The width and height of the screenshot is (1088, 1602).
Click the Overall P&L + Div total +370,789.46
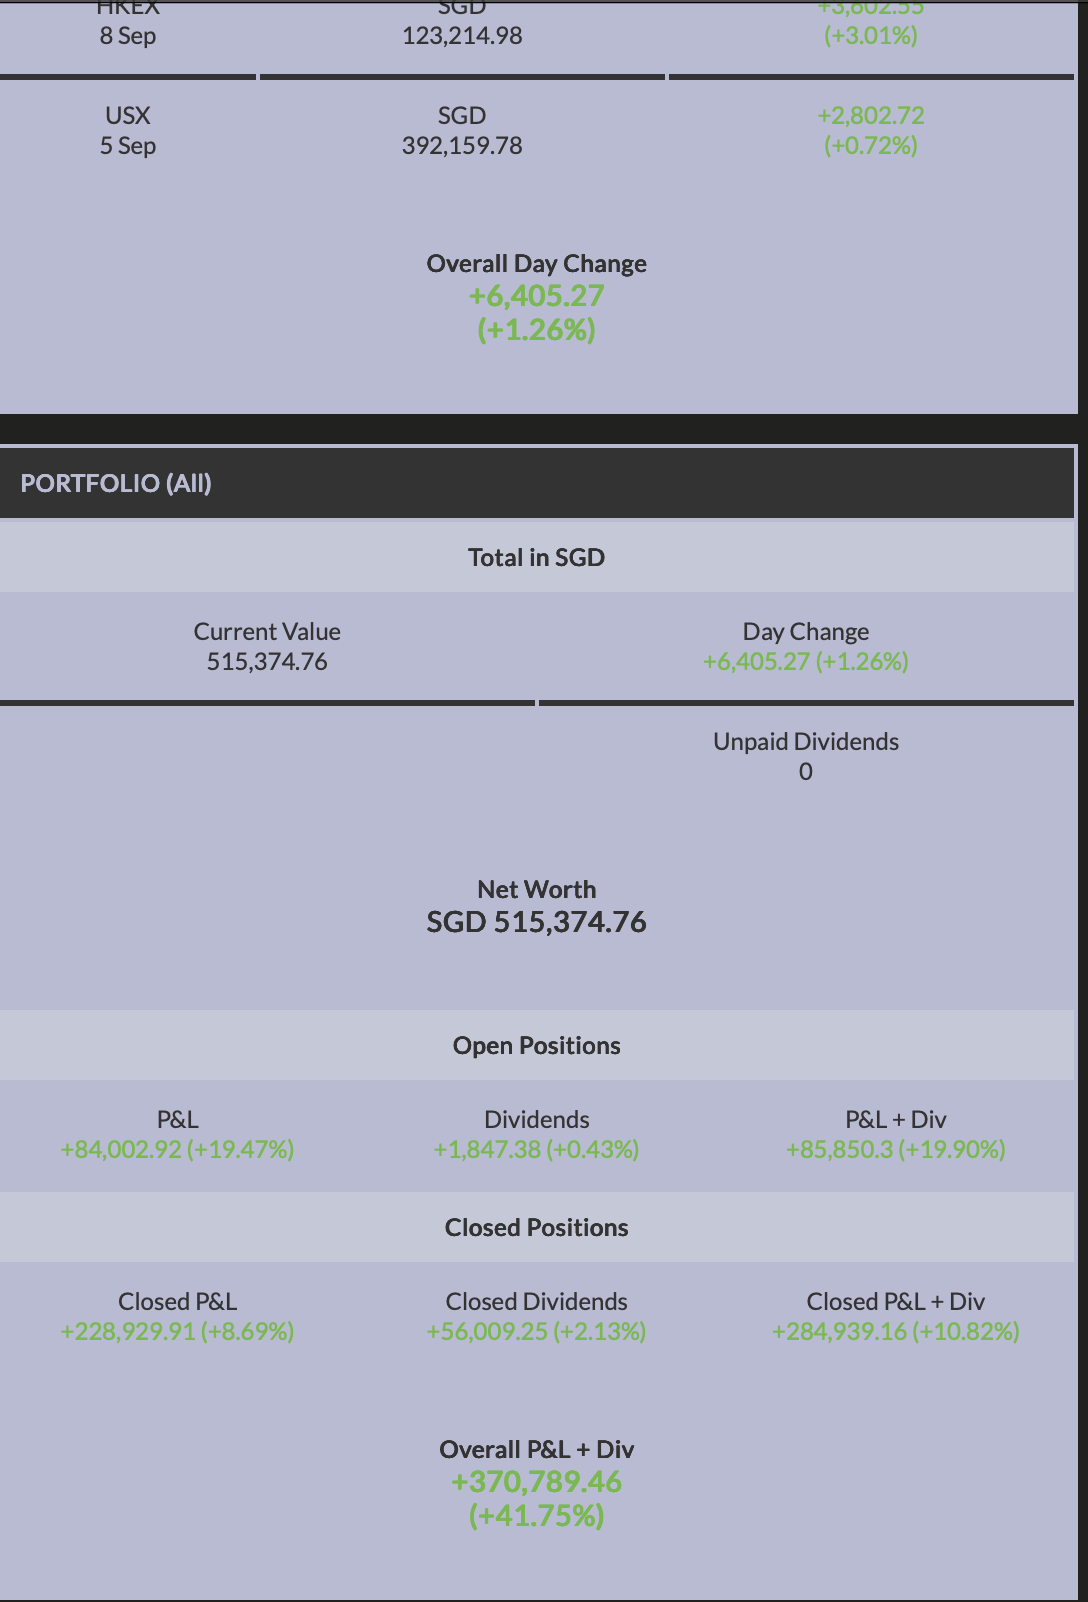[x=536, y=1482]
